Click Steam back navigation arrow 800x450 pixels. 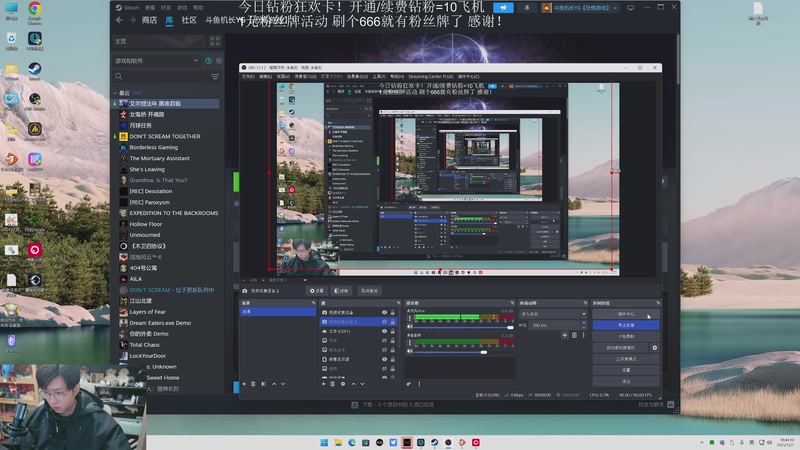coord(119,20)
